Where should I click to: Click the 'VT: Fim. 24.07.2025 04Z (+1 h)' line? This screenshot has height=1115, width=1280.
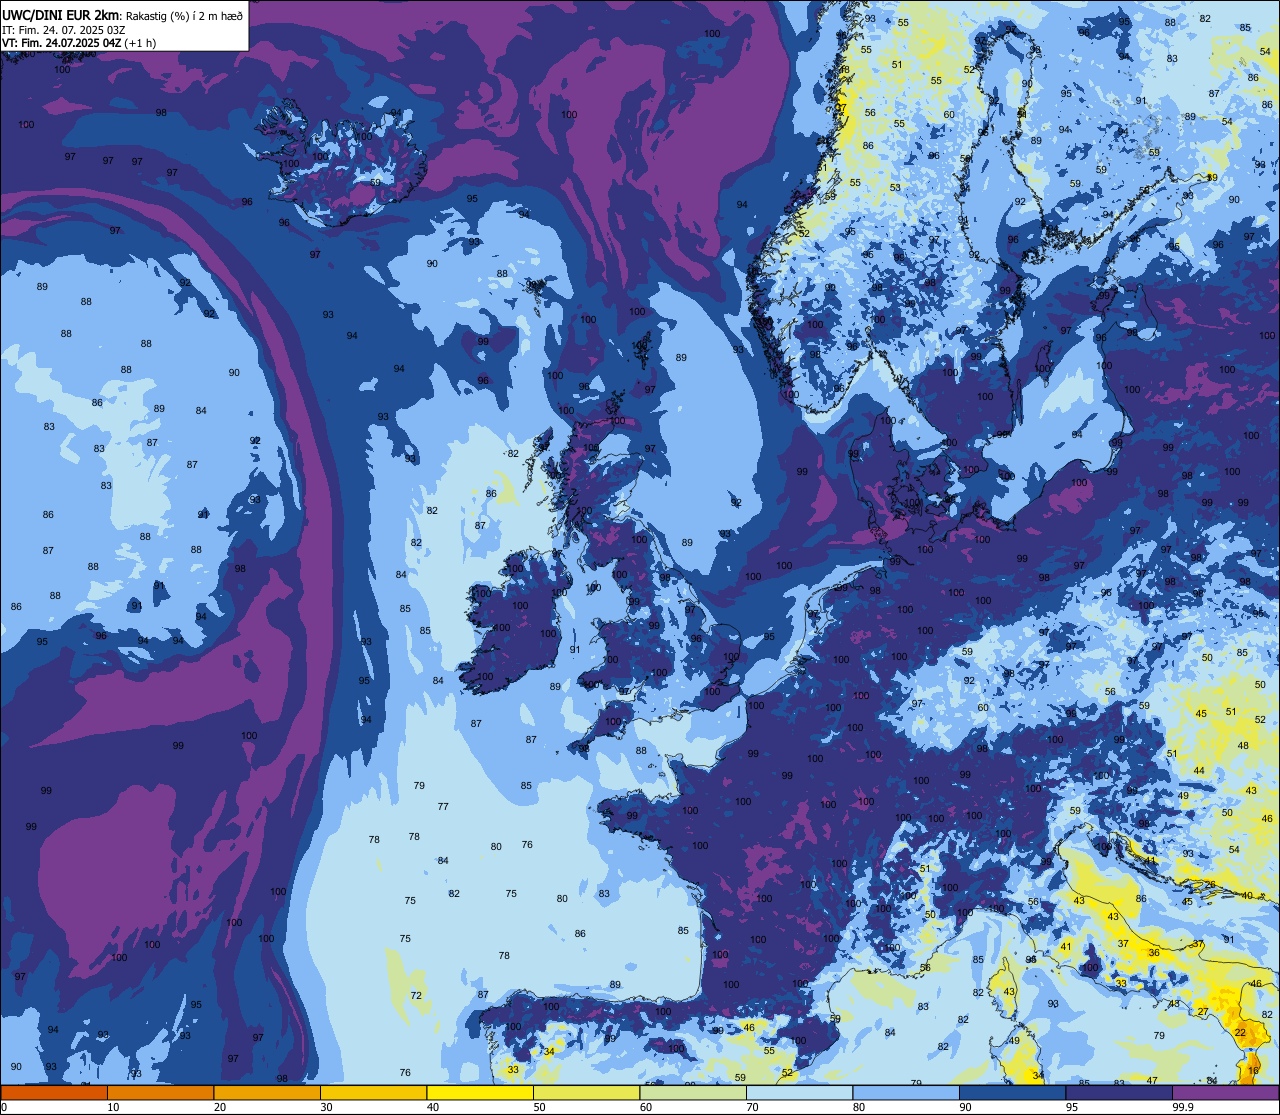[x=79, y=43]
